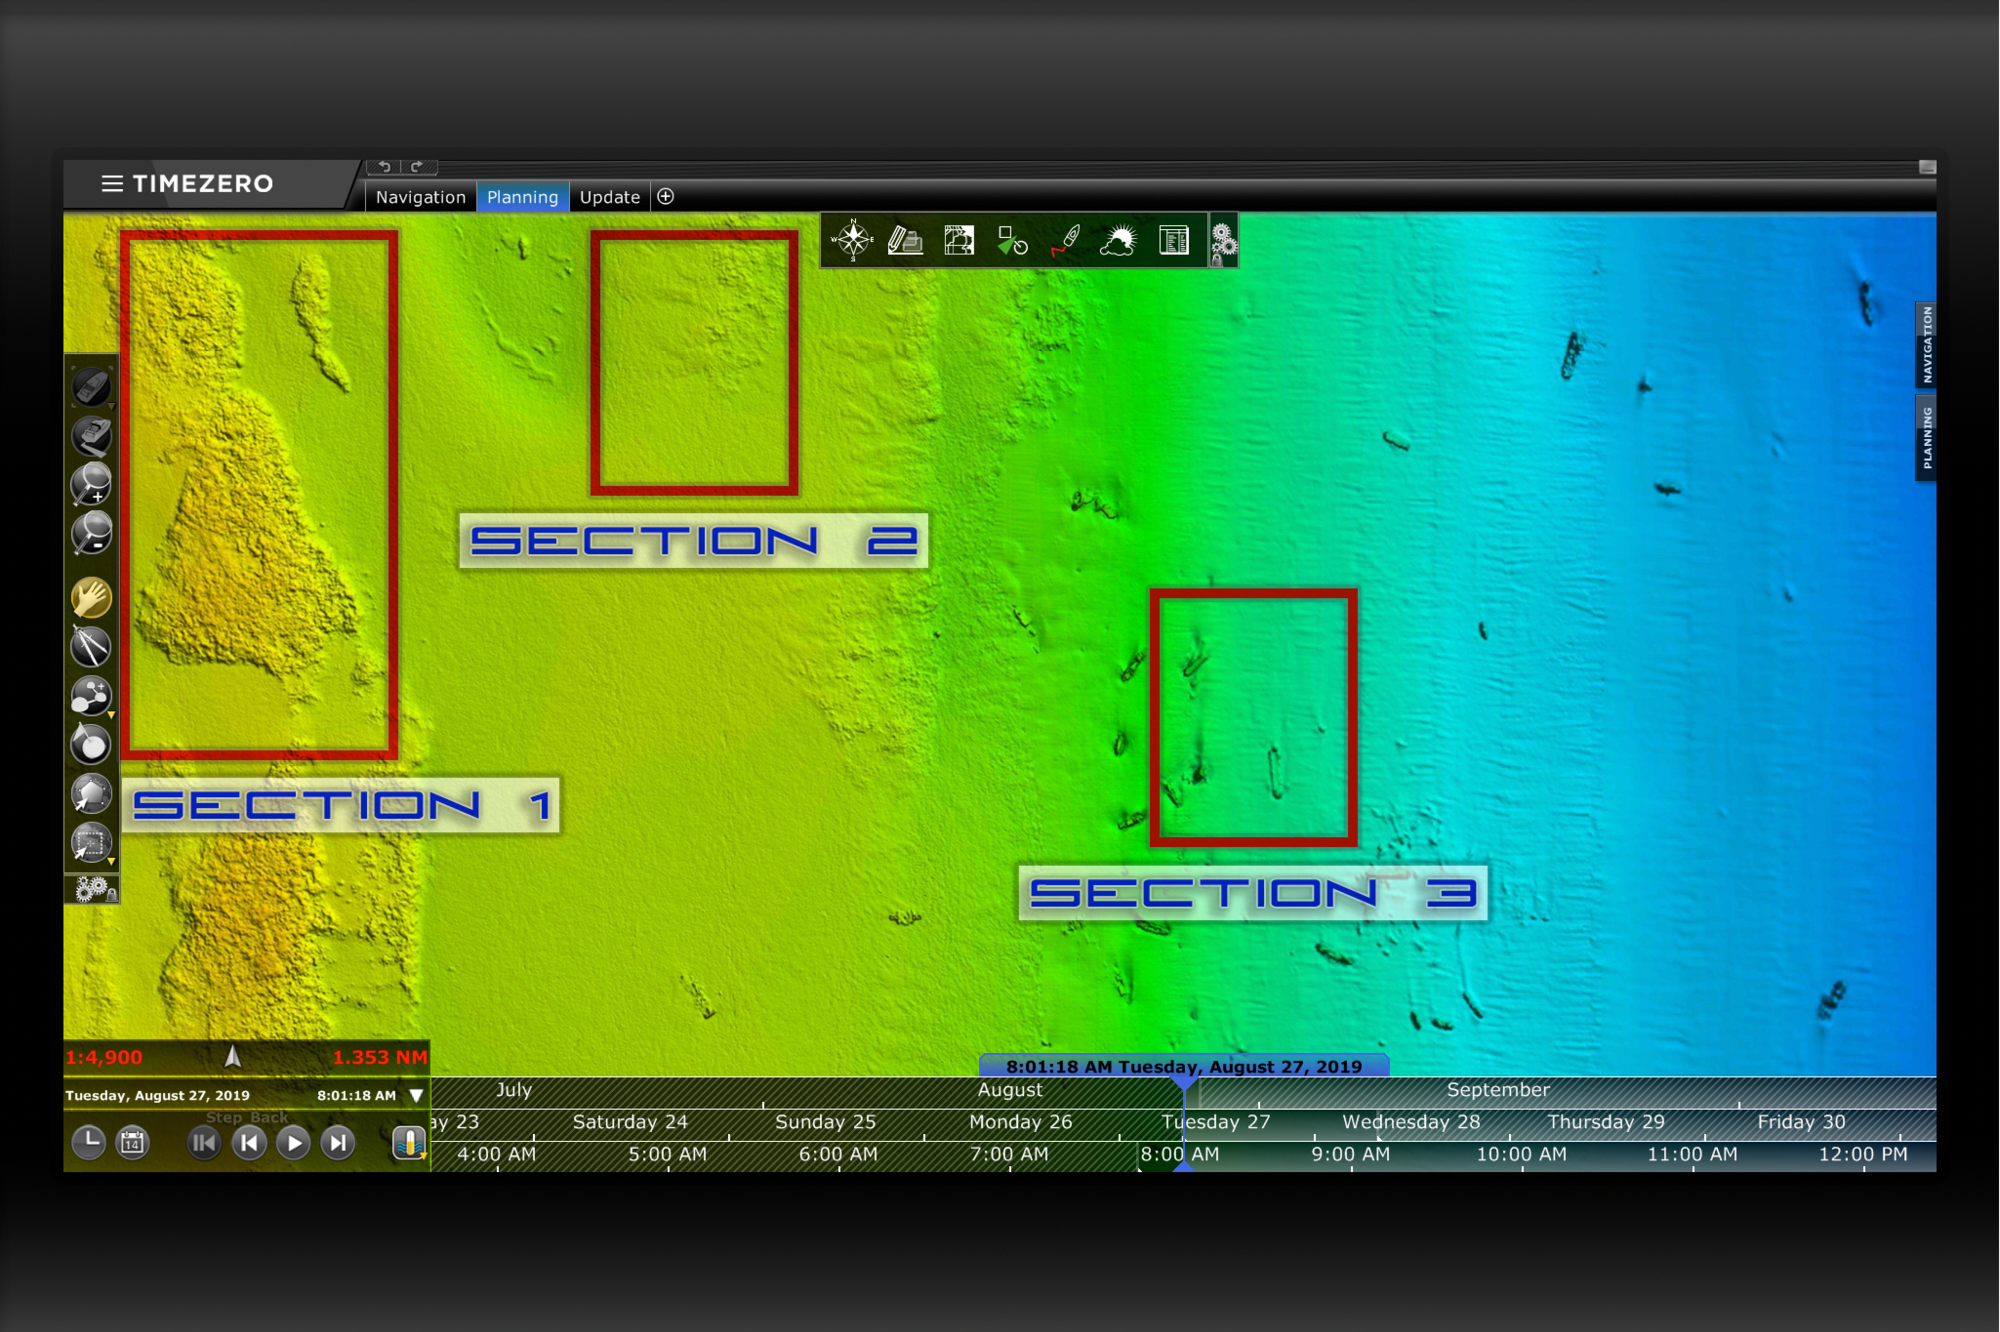Expand the selection tool options arrow
The height and width of the screenshot is (1332, 2000).
click(111, 861)
